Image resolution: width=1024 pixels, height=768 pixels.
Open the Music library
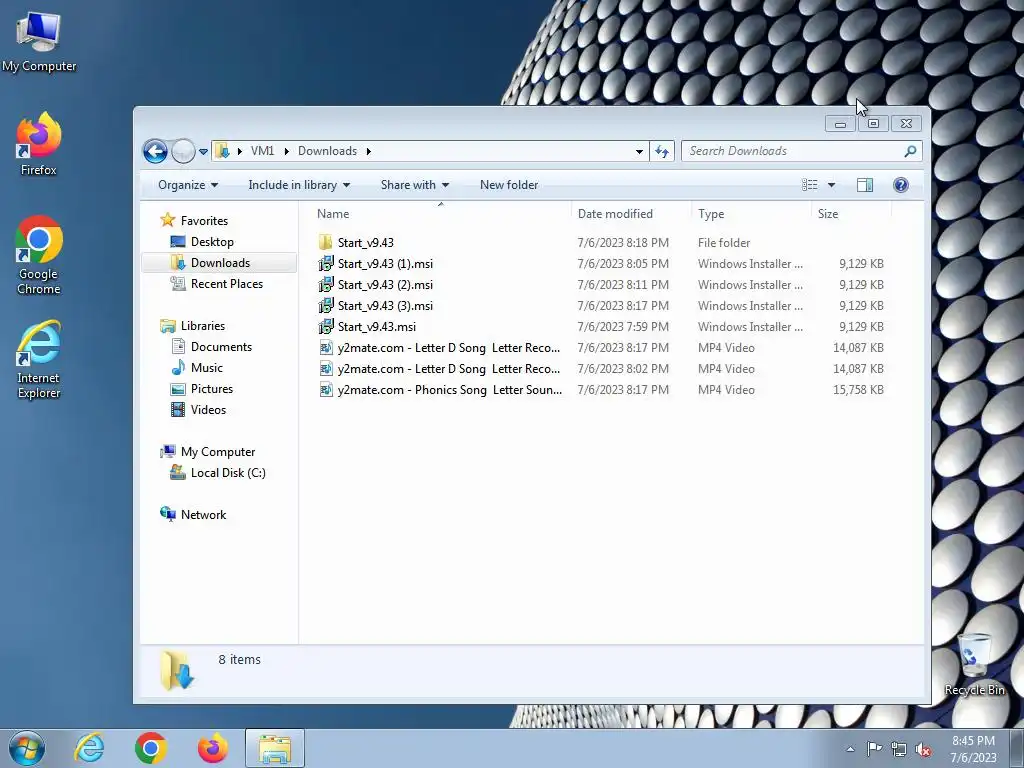point(206,368)
